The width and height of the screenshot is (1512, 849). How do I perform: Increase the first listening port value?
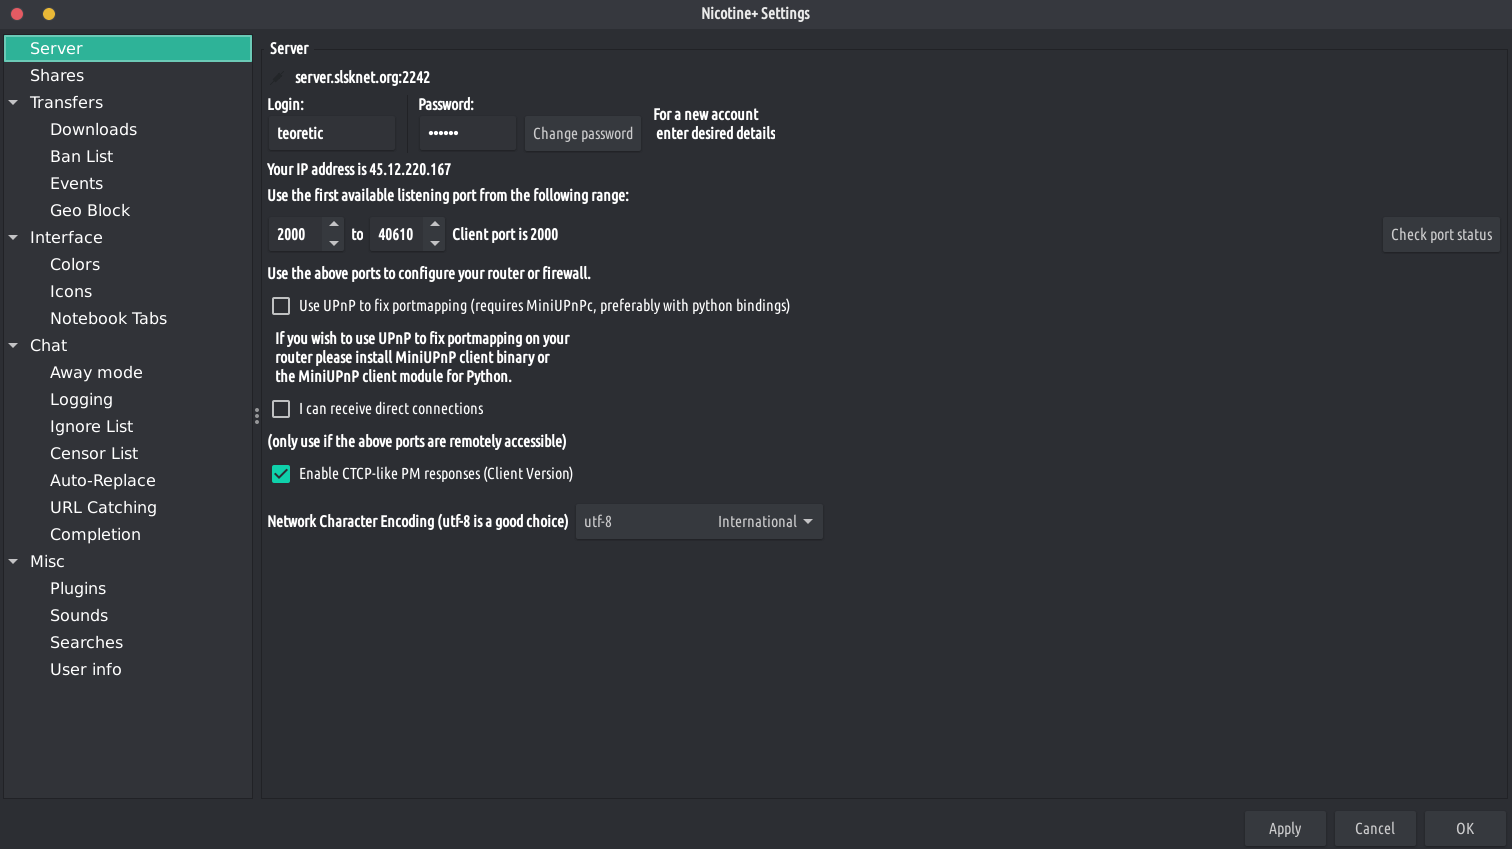point(334,225)
